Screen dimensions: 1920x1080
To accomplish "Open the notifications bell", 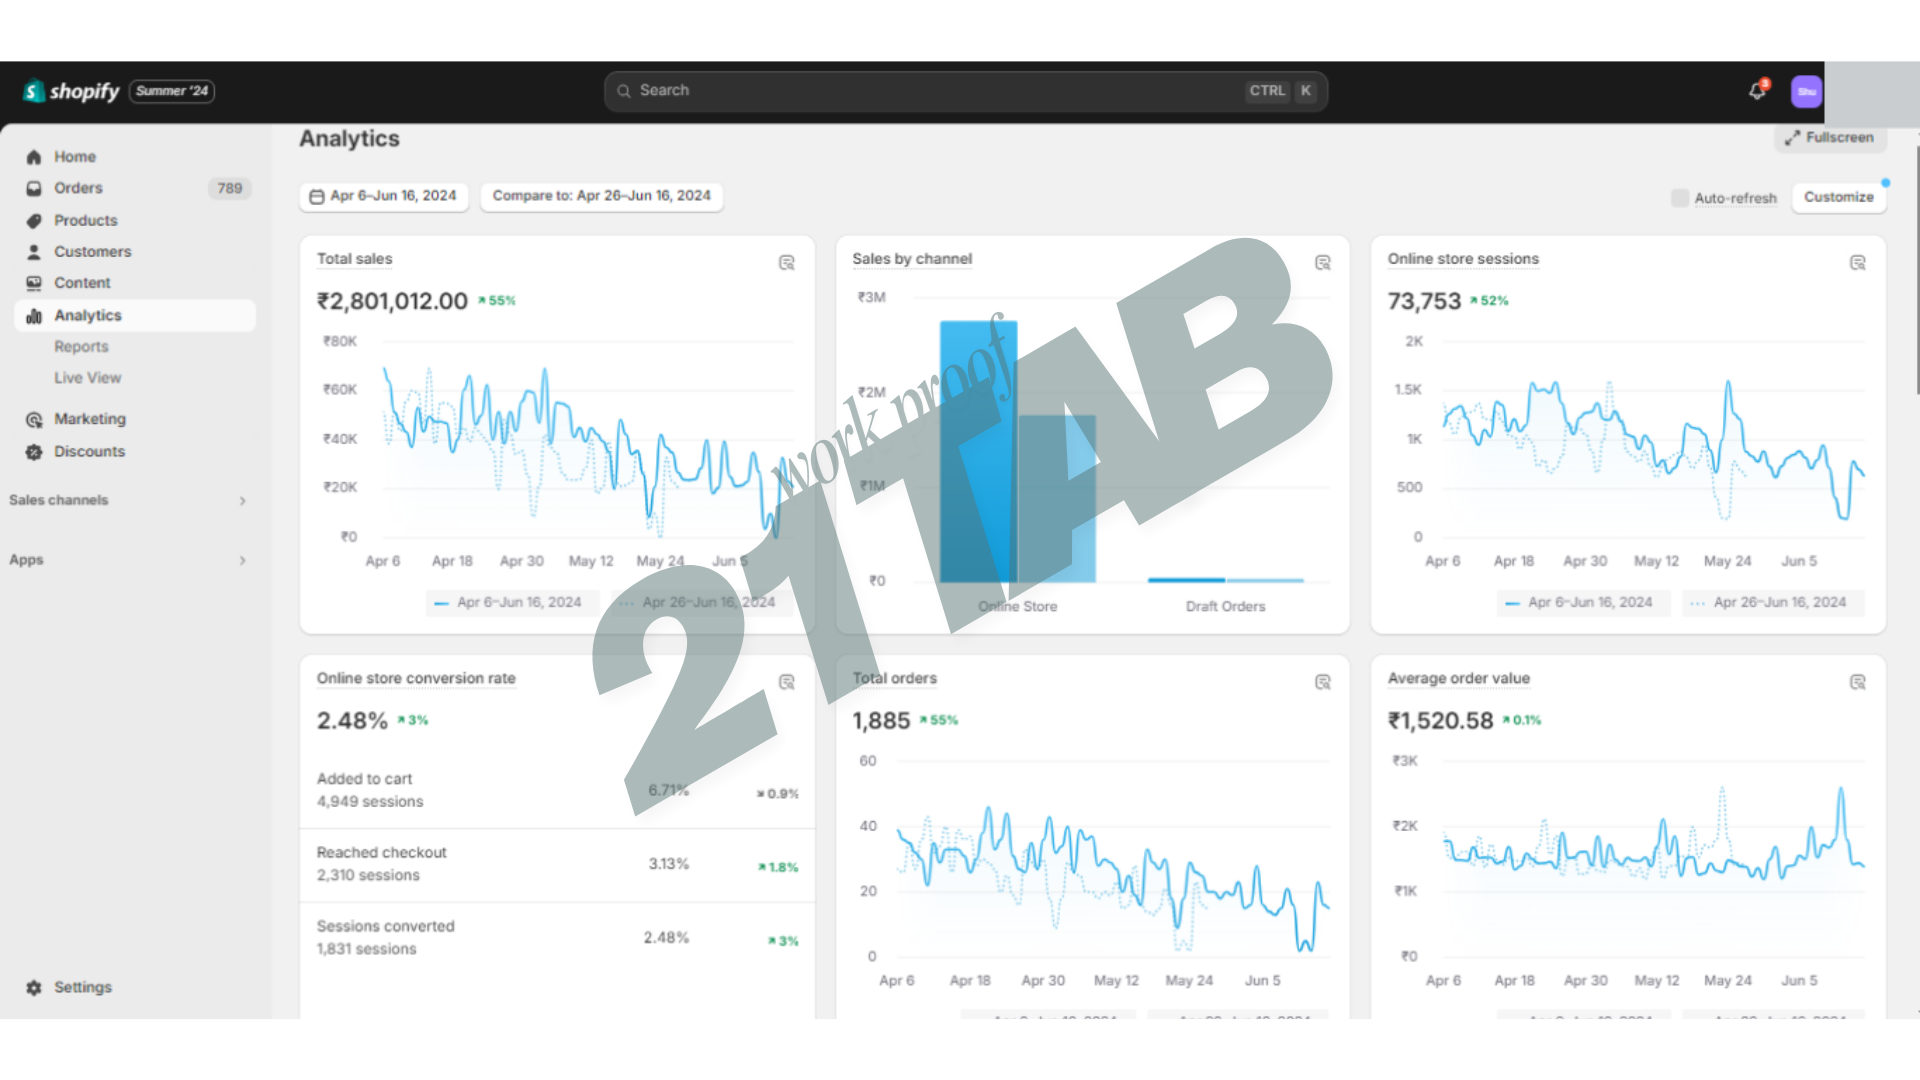I will [1758, 90].
